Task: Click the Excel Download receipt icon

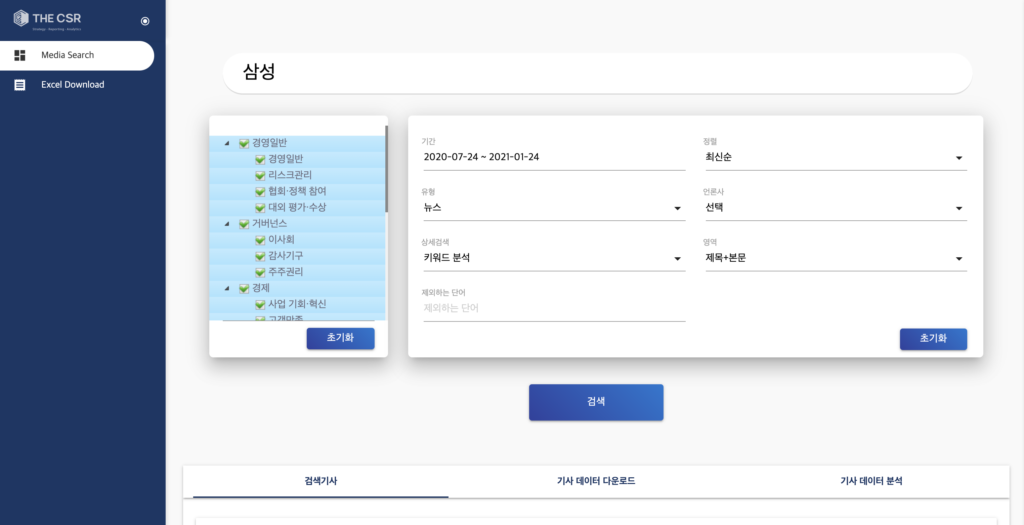Action: [x=20, y=85]
